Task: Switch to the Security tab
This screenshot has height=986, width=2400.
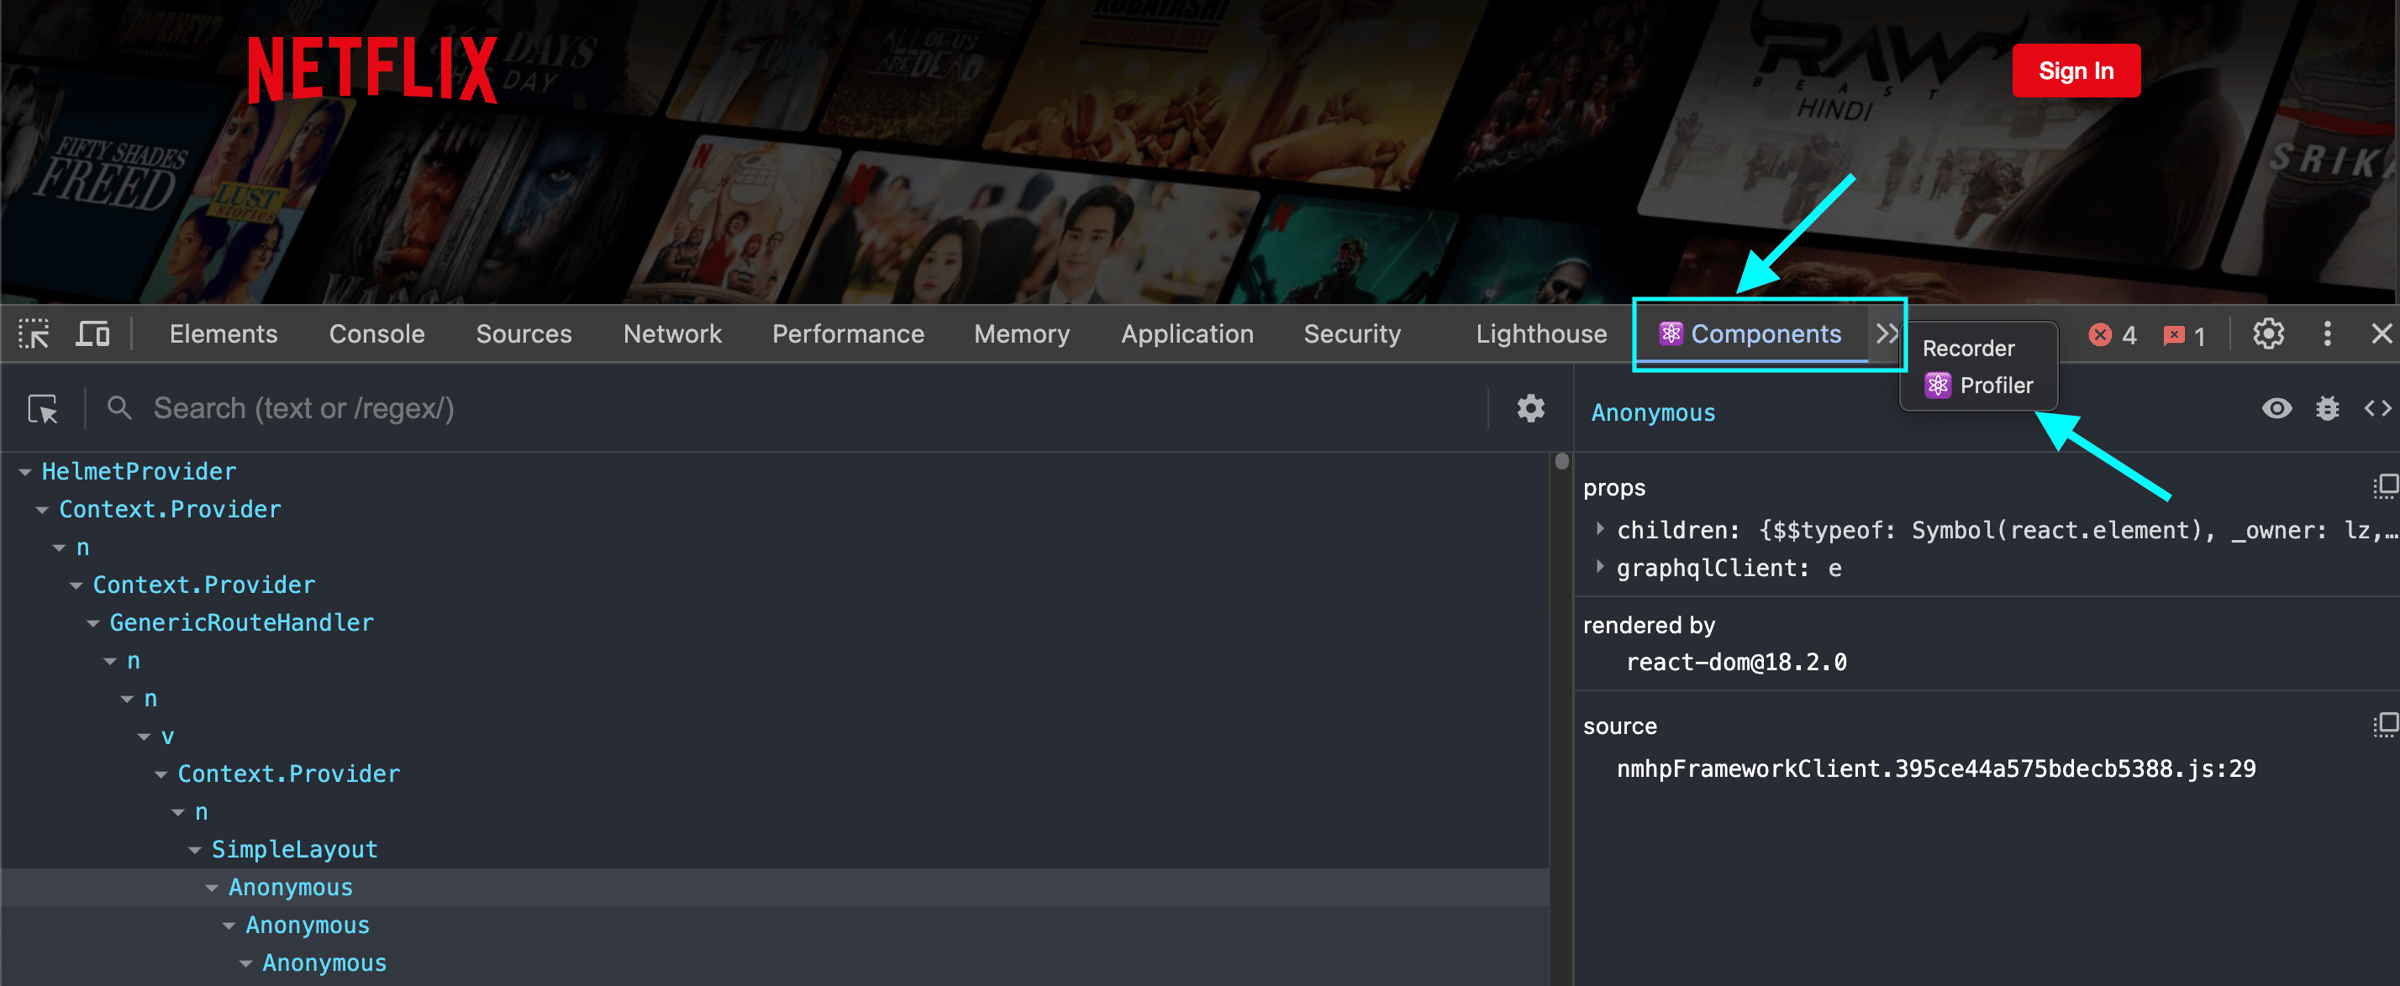Action: (1352, 334)
